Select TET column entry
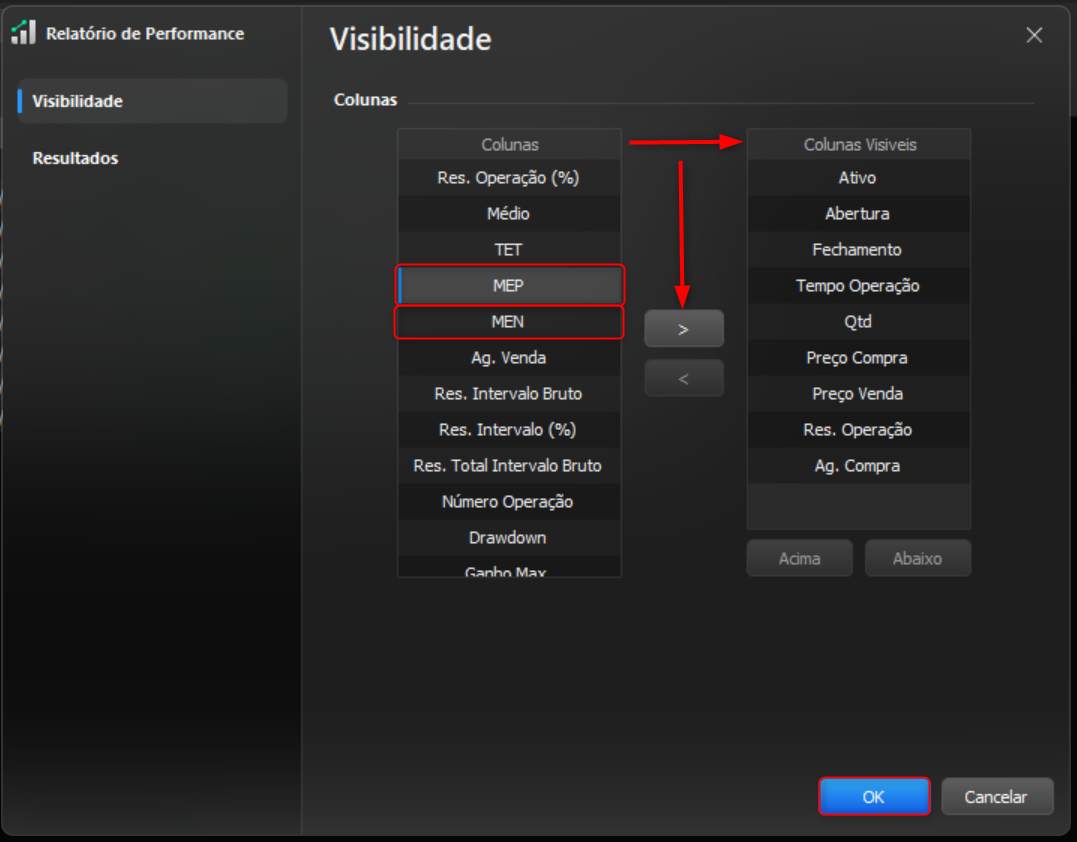The height and width of the screenshot is (842, 1077). [509, 249]
